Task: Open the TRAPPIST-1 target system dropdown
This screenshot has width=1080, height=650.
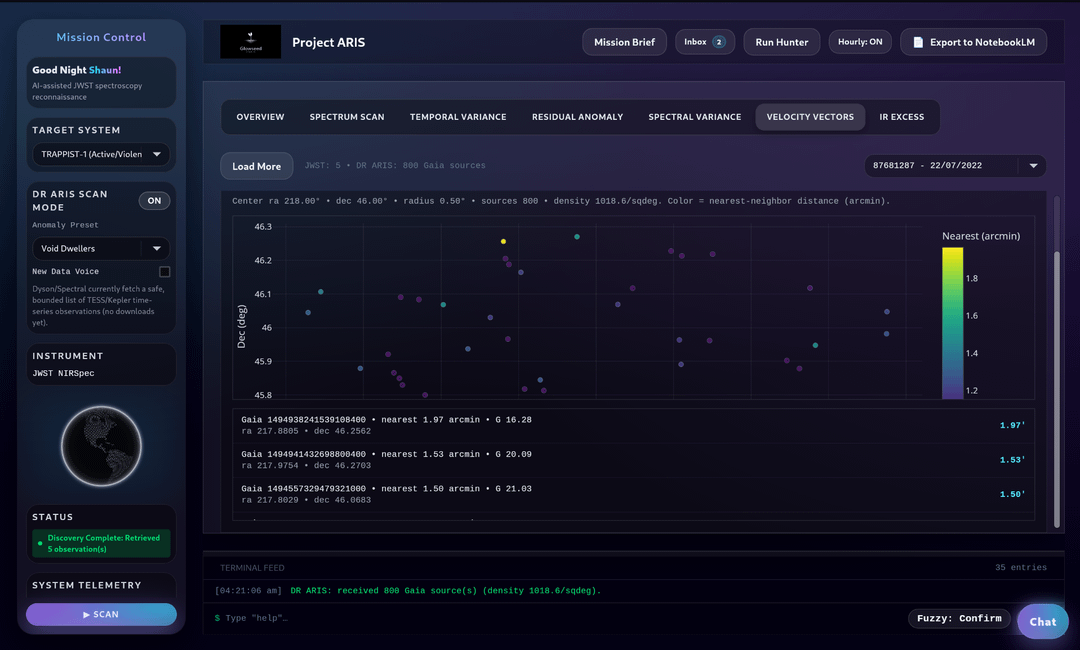Action: pos(101,155)
